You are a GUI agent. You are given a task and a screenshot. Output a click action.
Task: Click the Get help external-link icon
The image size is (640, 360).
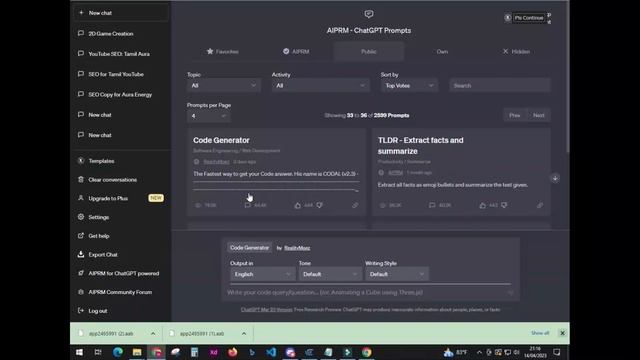point(81,236)
